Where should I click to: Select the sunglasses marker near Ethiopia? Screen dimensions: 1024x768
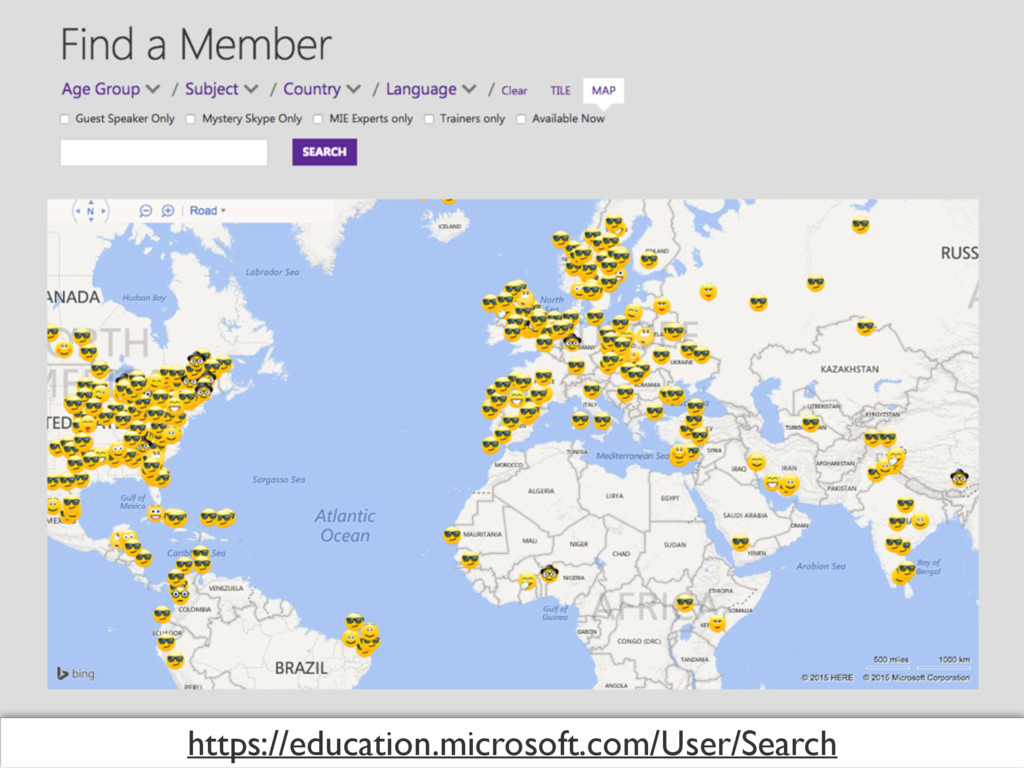pos(685,603)
